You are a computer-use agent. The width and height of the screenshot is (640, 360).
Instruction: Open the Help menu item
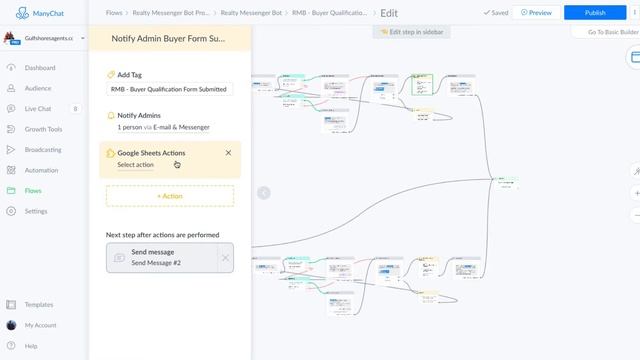[31, 346]
